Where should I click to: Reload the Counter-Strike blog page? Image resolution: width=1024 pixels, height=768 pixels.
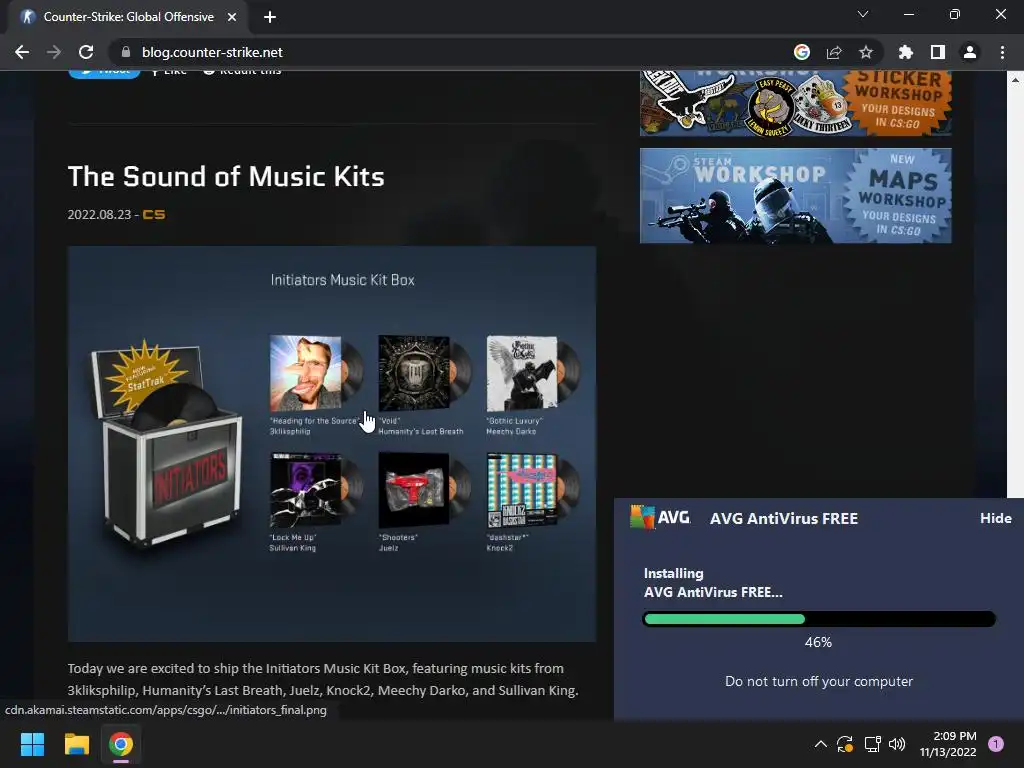[86, 52]
